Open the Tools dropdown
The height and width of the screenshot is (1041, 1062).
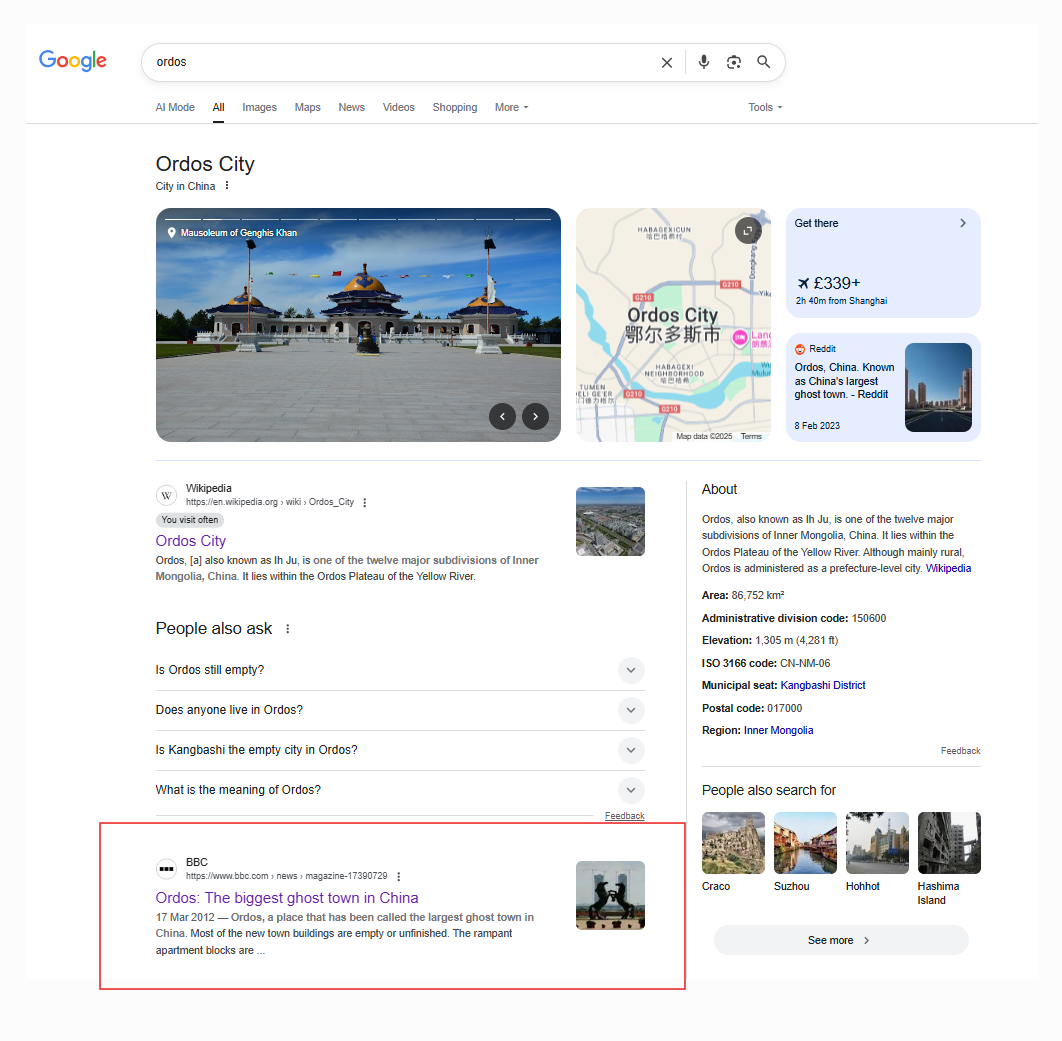tap(765, 107)
